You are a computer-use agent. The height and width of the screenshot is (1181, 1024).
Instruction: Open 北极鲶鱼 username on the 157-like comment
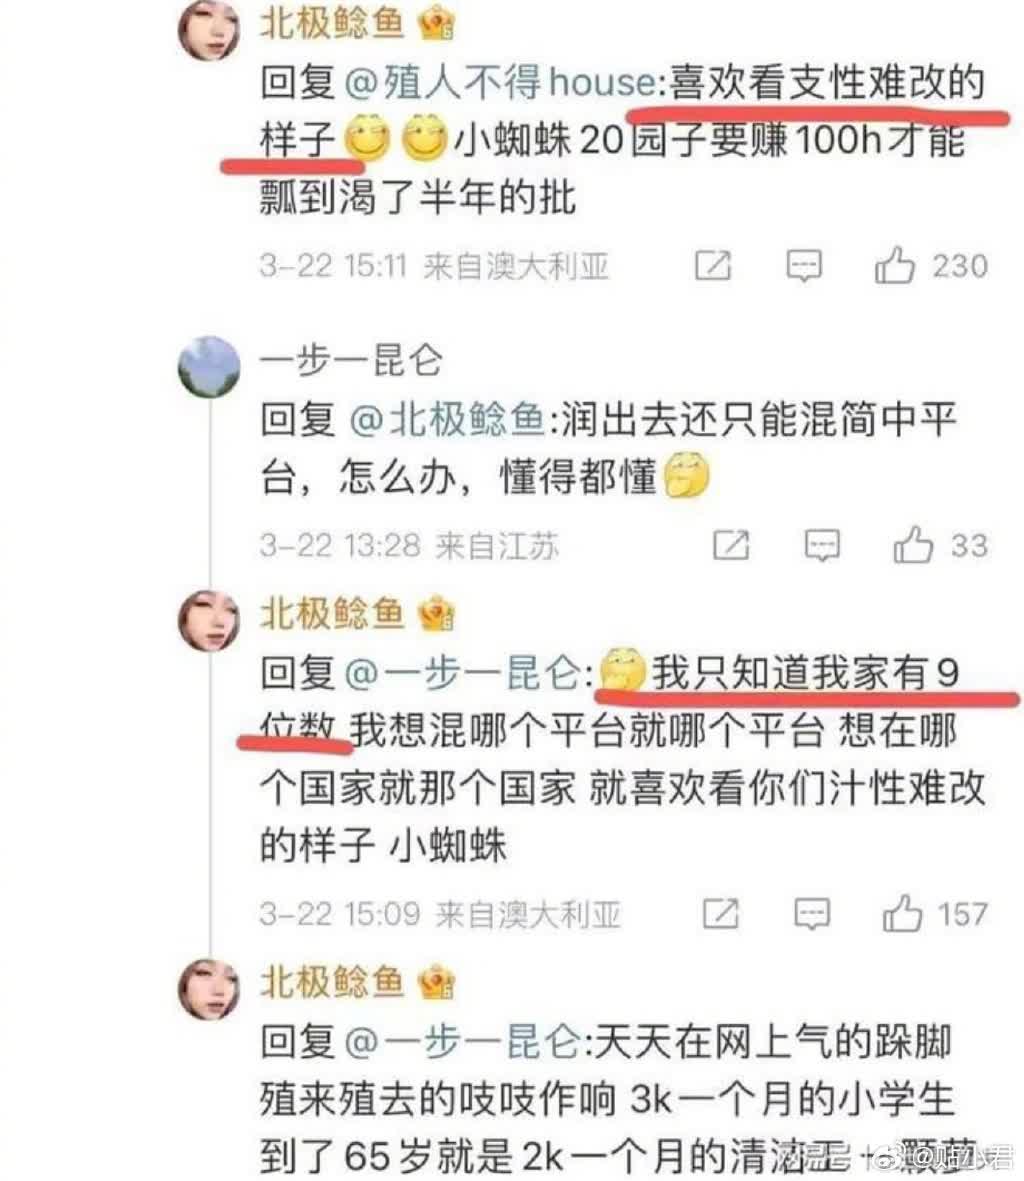click(332, 612)
